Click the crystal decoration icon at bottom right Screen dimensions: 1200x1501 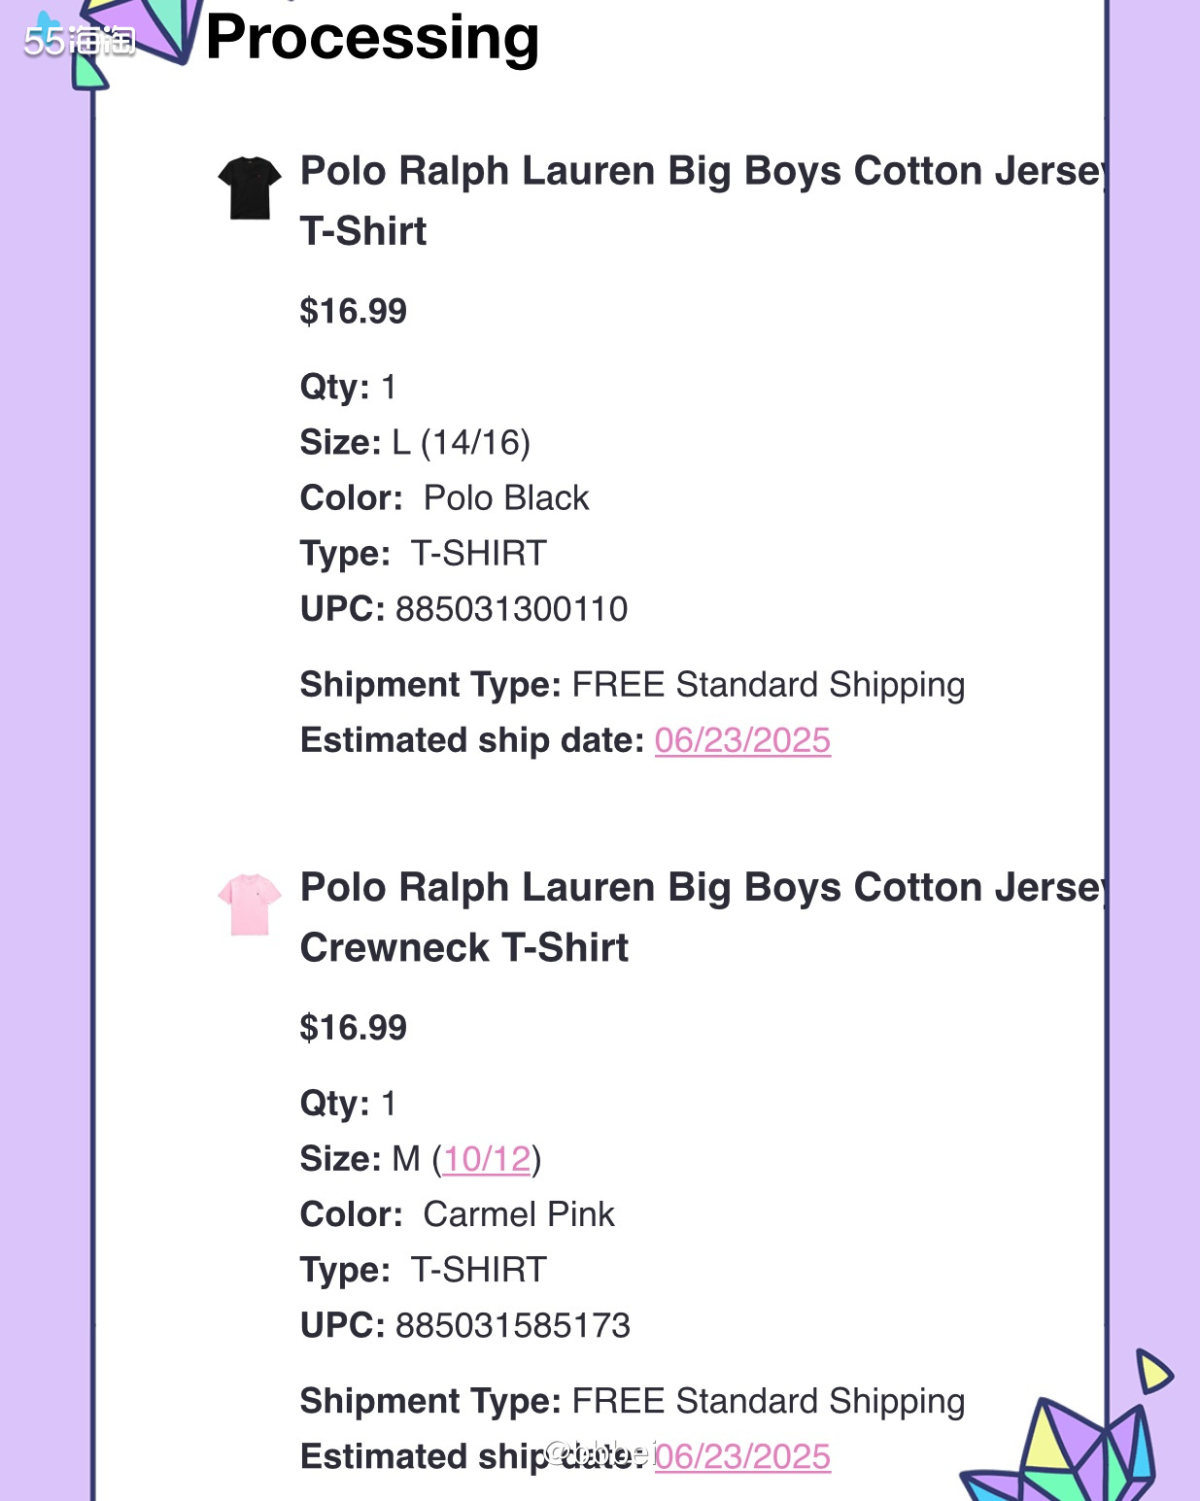pos(1060,1450)
